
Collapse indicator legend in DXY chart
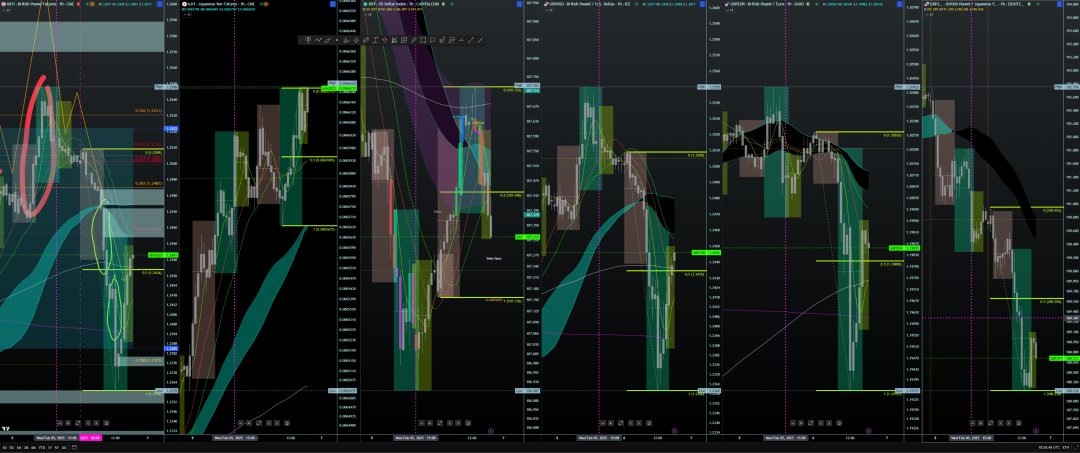click(368, 14)
